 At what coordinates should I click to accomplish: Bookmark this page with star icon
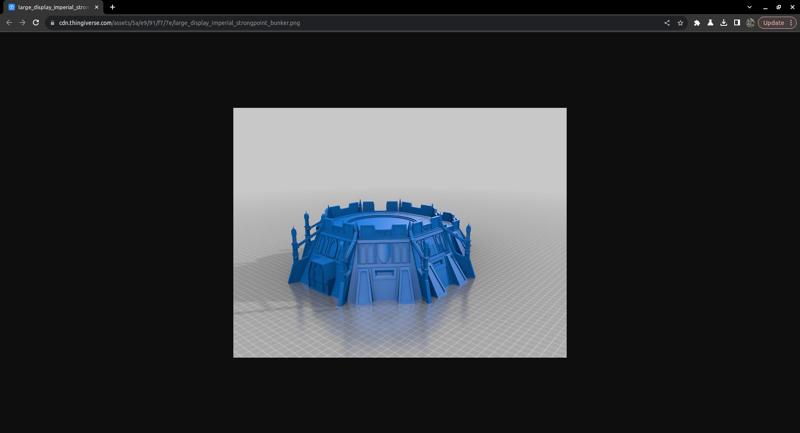(x=680, y=23)
